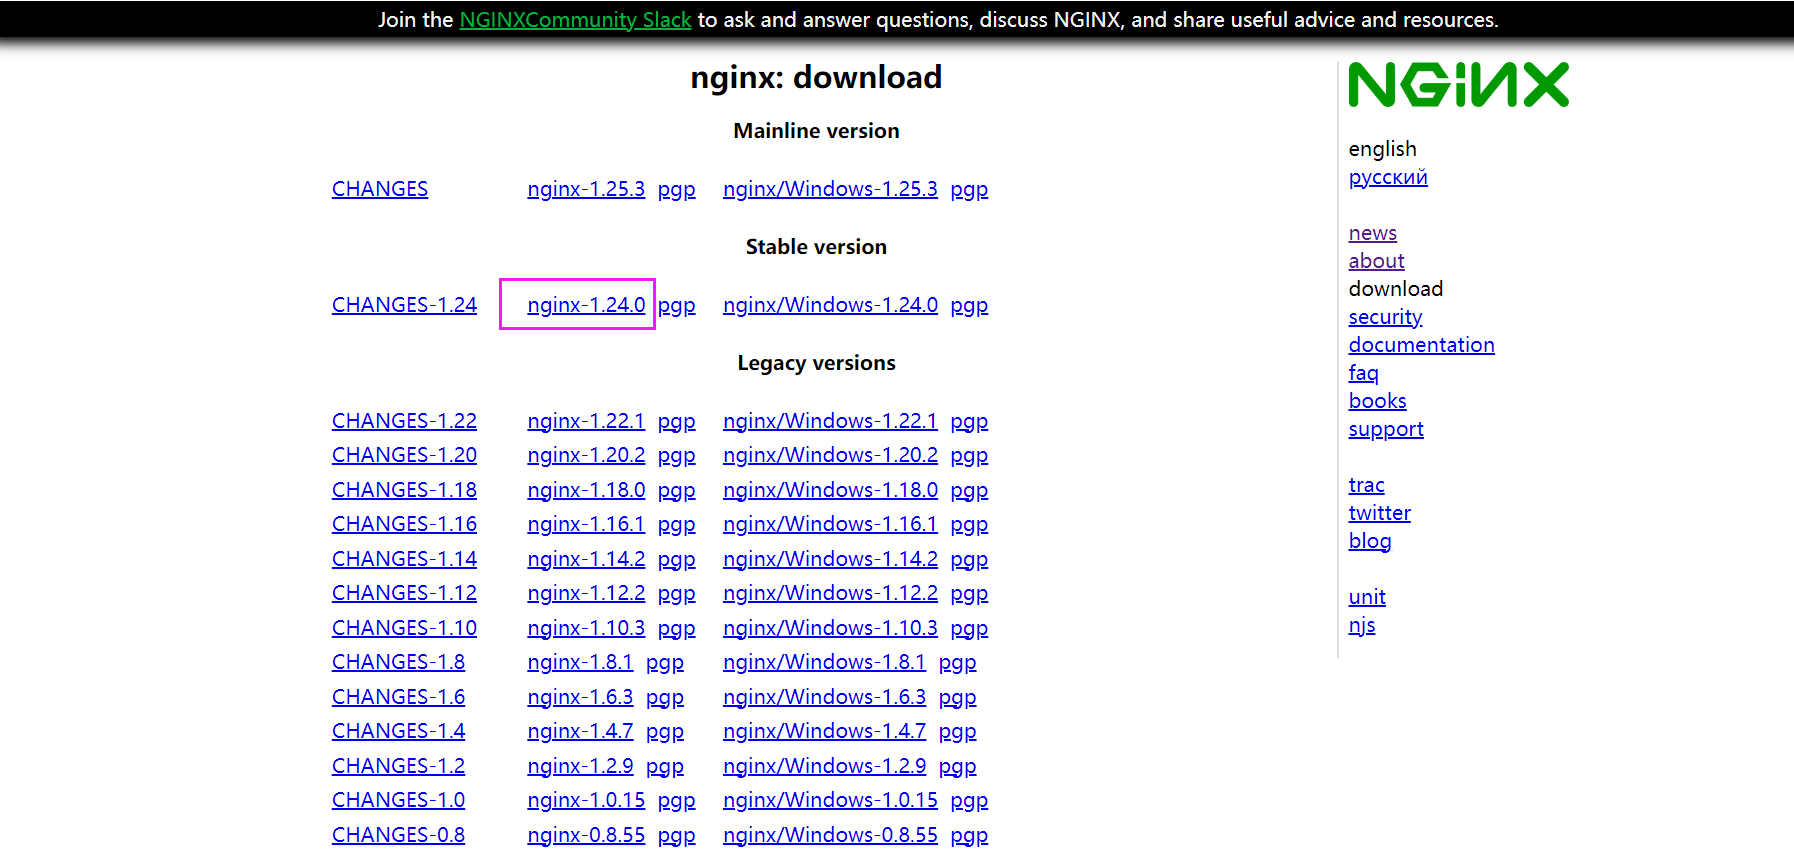The width and height of the screenshot is (1794, 852).
Task: Download nginx-1.6.3
Action: pos(580,697)
